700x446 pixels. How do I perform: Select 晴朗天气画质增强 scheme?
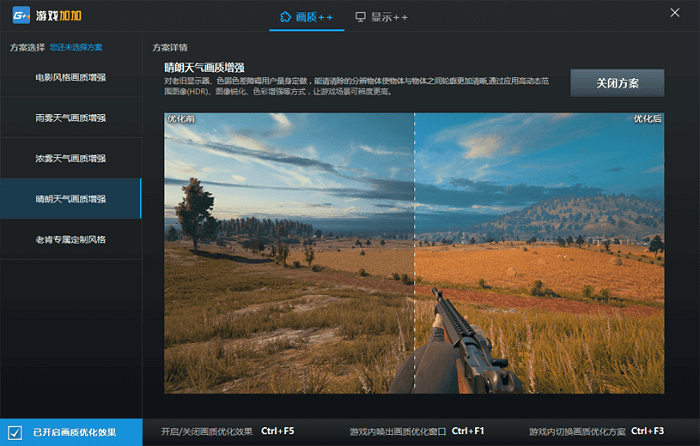[71, 199]
